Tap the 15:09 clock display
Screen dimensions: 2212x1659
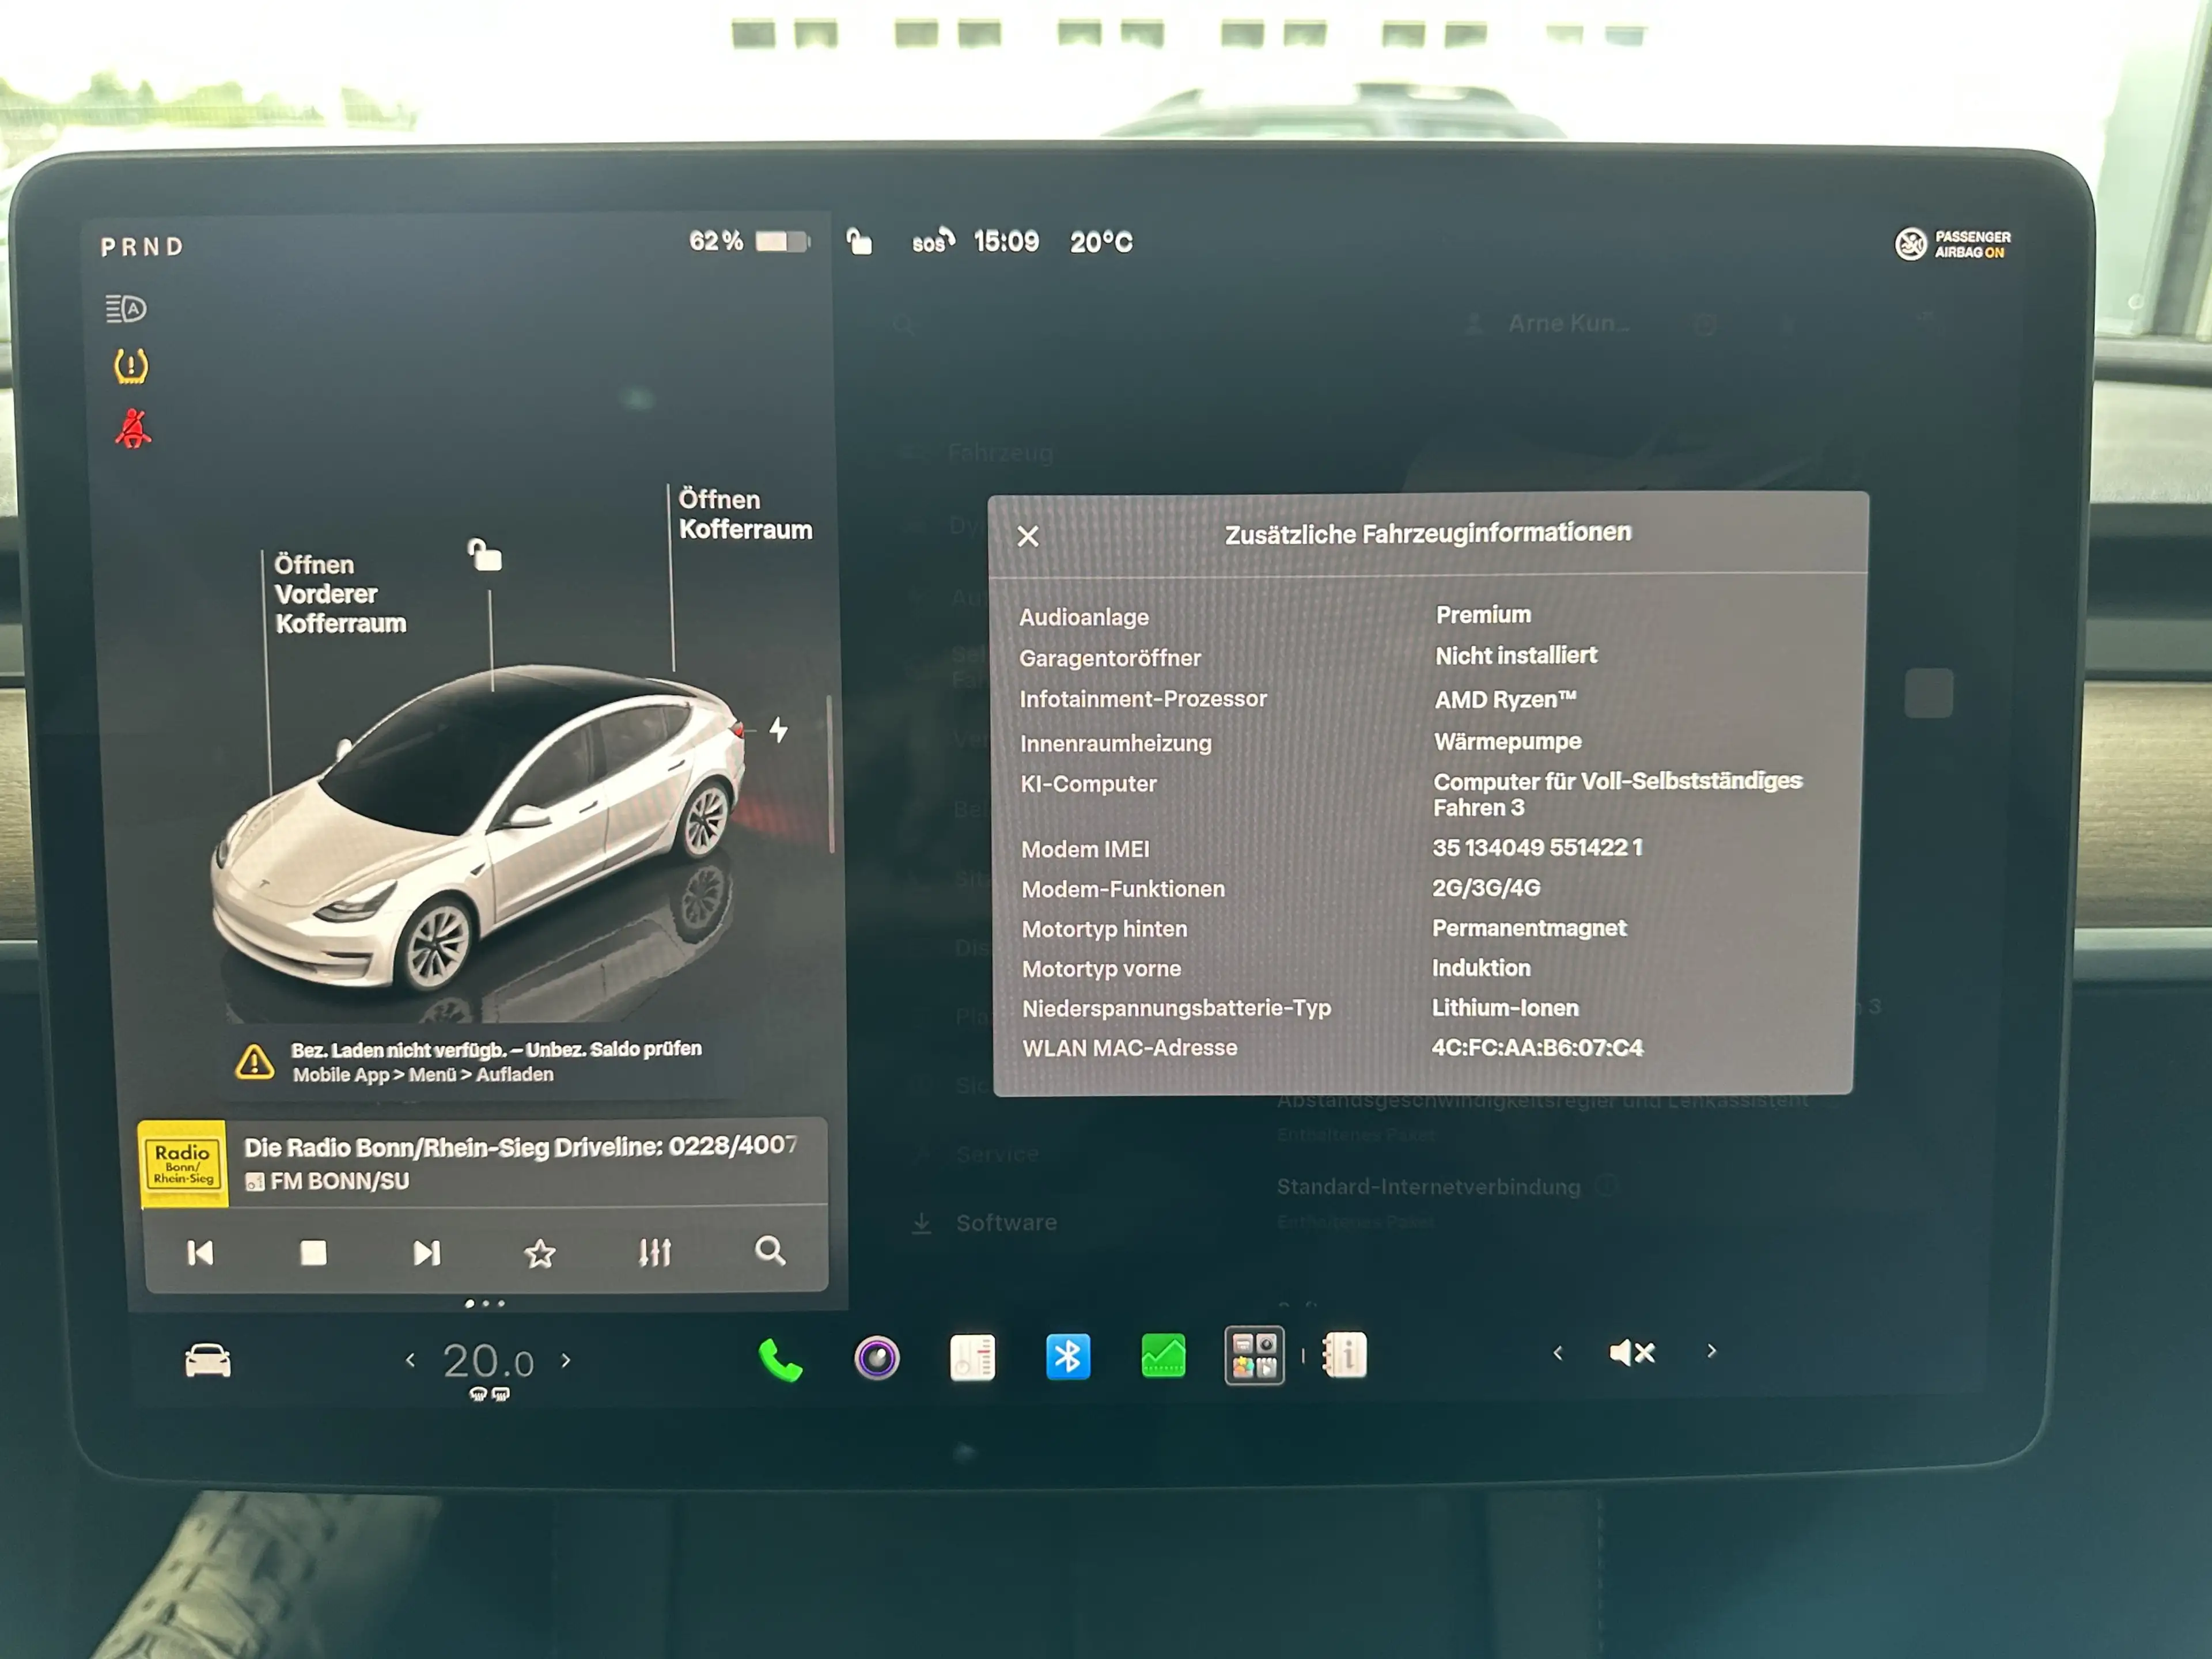(x=1006, y=241)
